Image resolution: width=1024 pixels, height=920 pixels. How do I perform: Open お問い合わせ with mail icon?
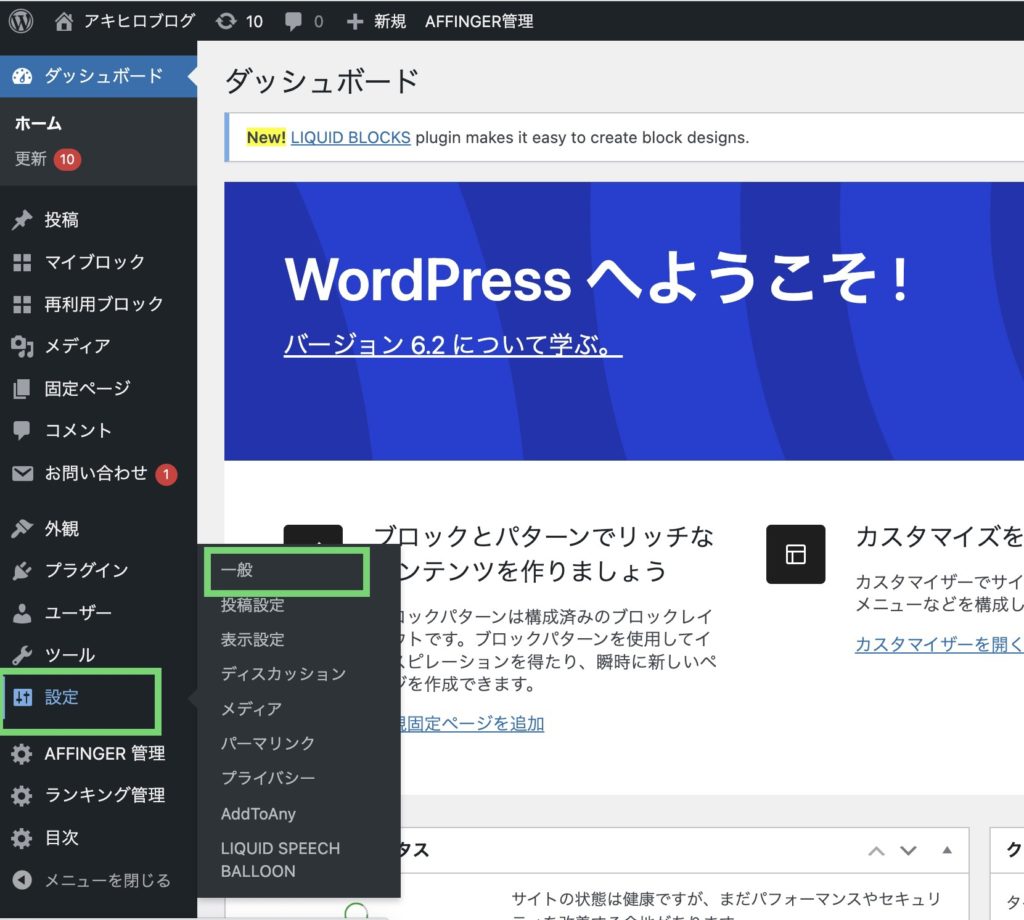point(95,473)
